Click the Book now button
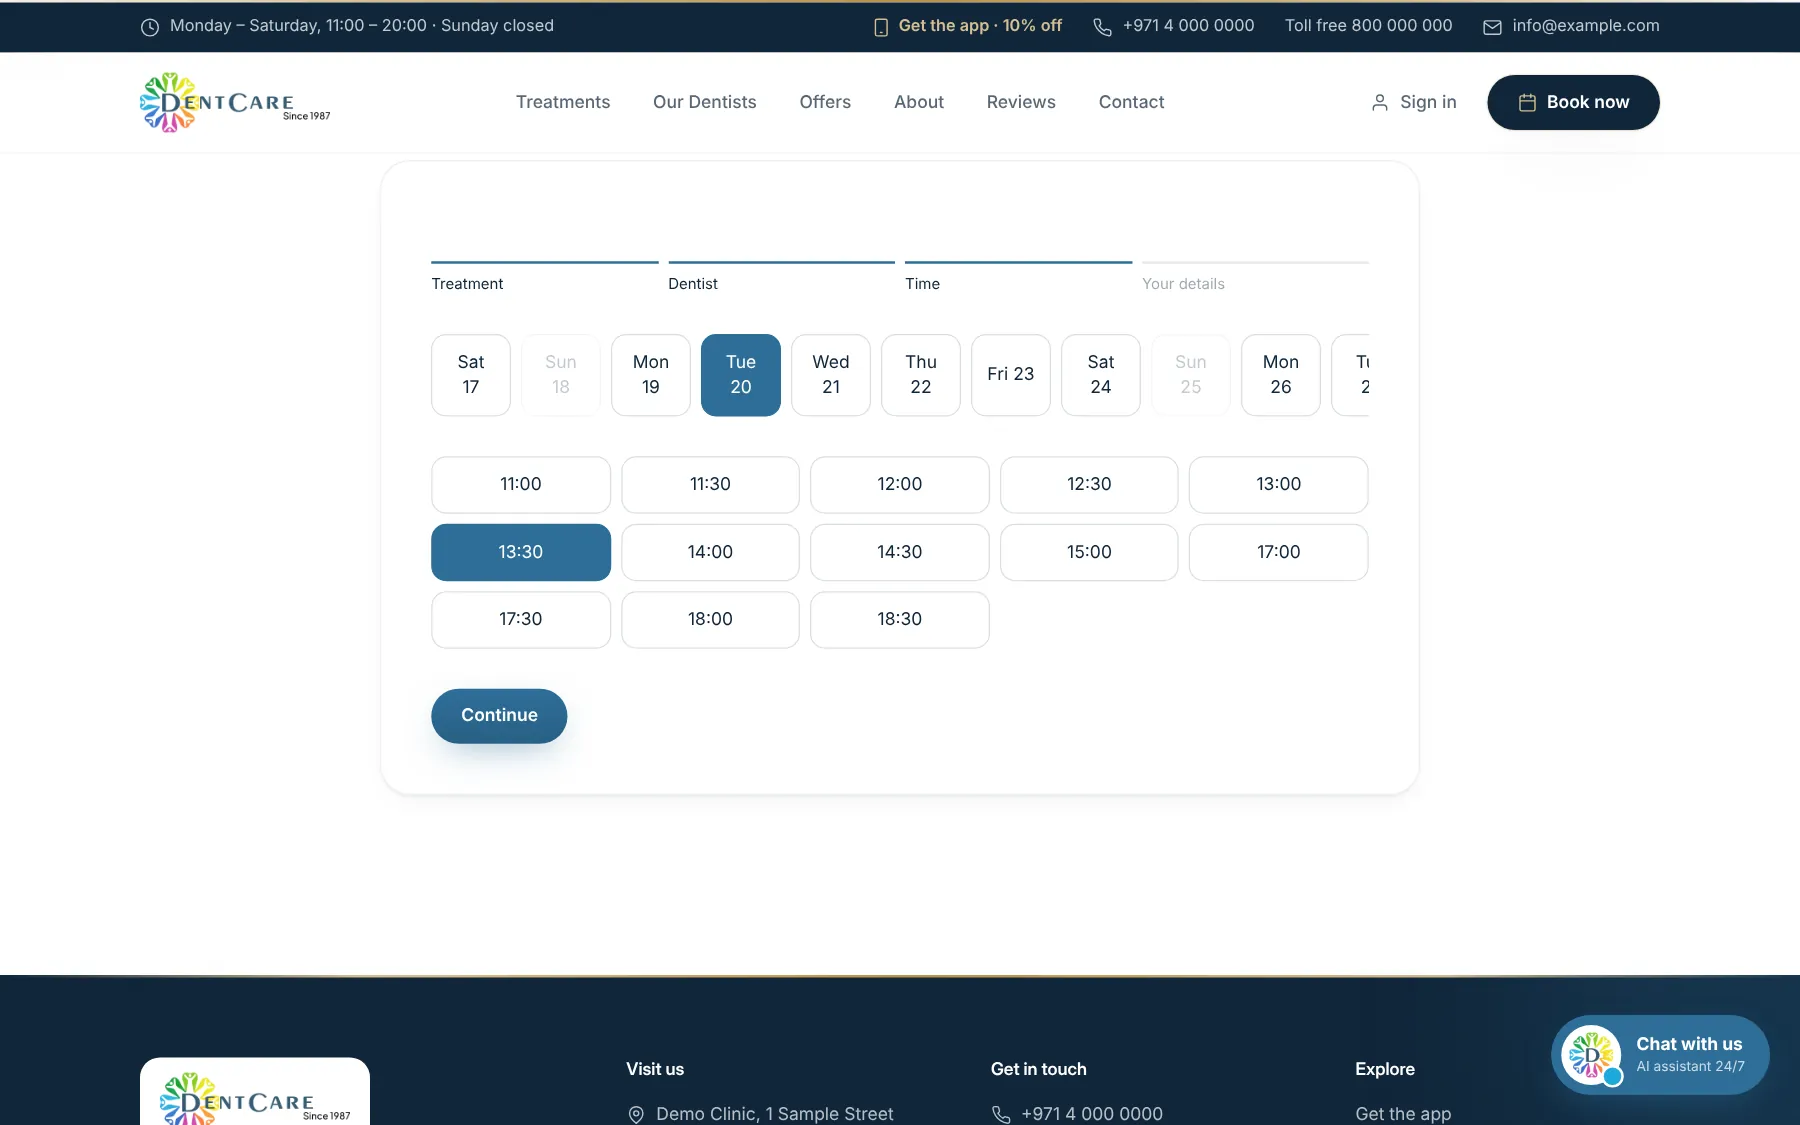Screen dimensions: 1800x1125 pyautogui.click(x=1573, y=102)
